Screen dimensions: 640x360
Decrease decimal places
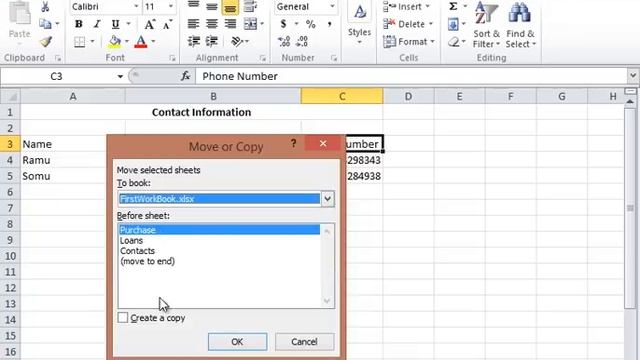click(x=302, y=41)
